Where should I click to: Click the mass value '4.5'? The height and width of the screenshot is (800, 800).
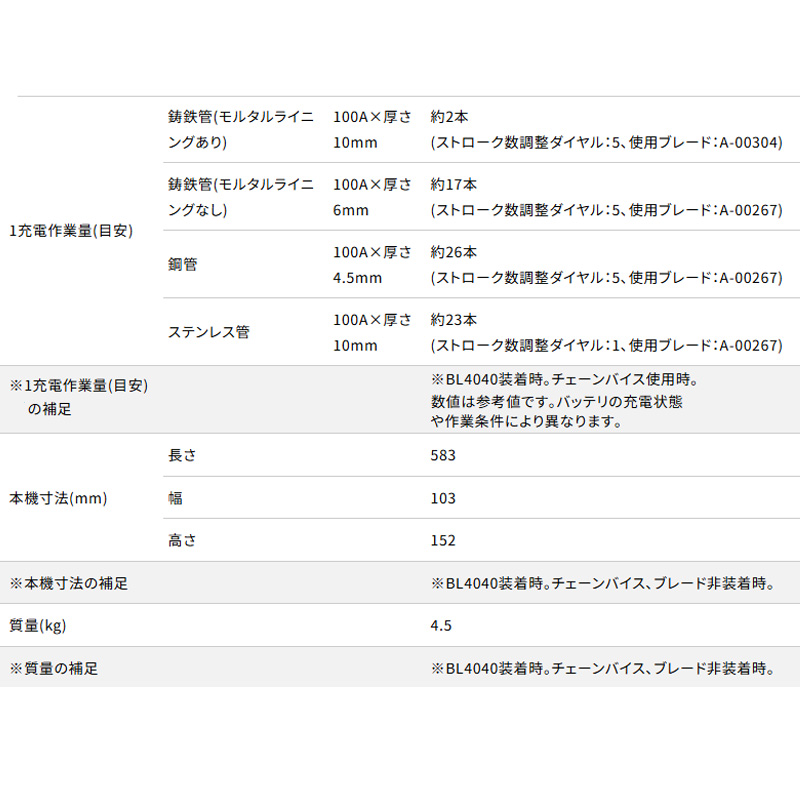pyautogui.click(x=441, y=626)
